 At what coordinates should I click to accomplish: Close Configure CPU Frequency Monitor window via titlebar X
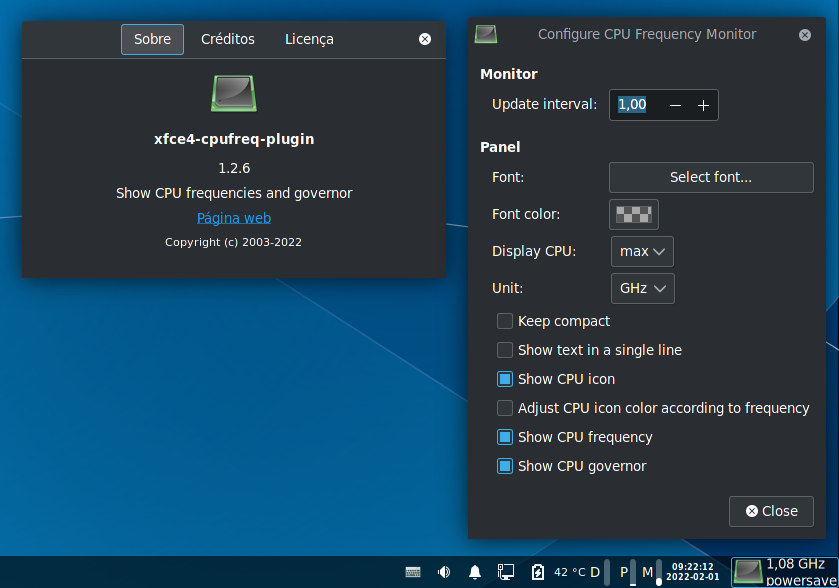point(805,35)
